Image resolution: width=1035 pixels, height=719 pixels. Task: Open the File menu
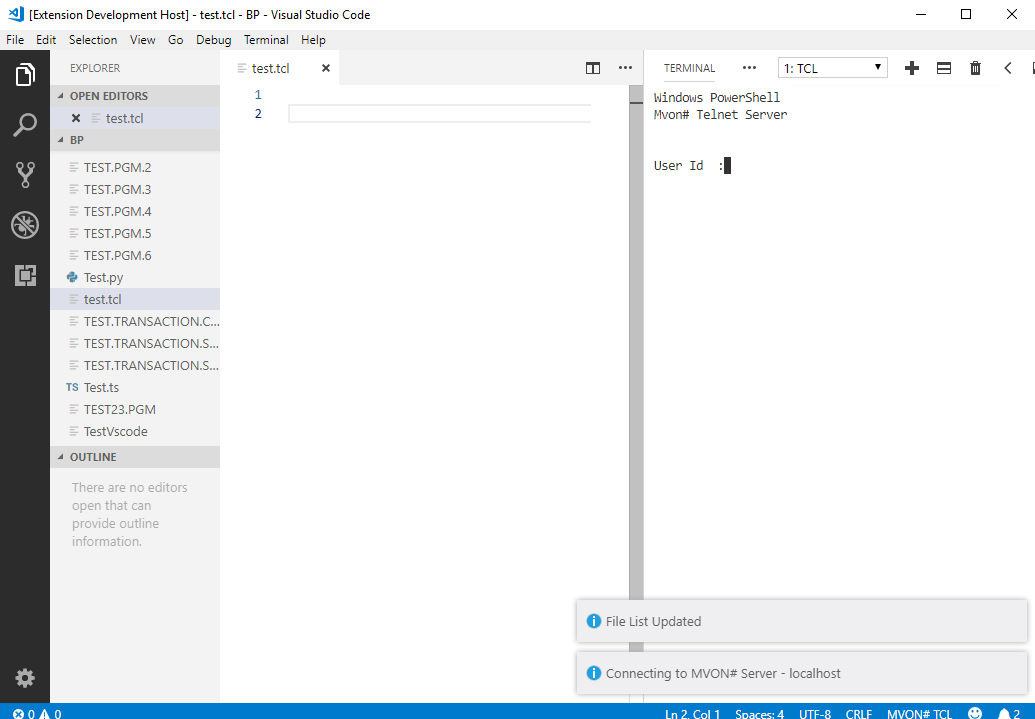(15, 40)
